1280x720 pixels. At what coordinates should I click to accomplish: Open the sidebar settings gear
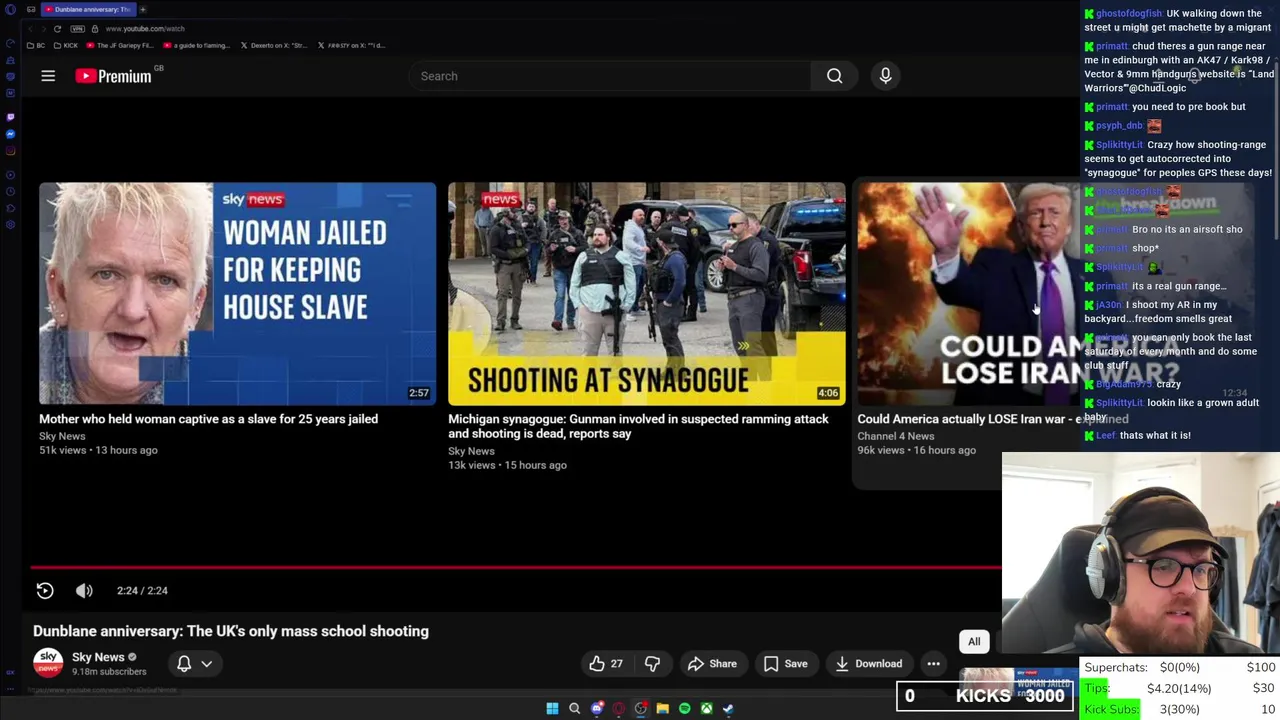click(x=10, y=225)
